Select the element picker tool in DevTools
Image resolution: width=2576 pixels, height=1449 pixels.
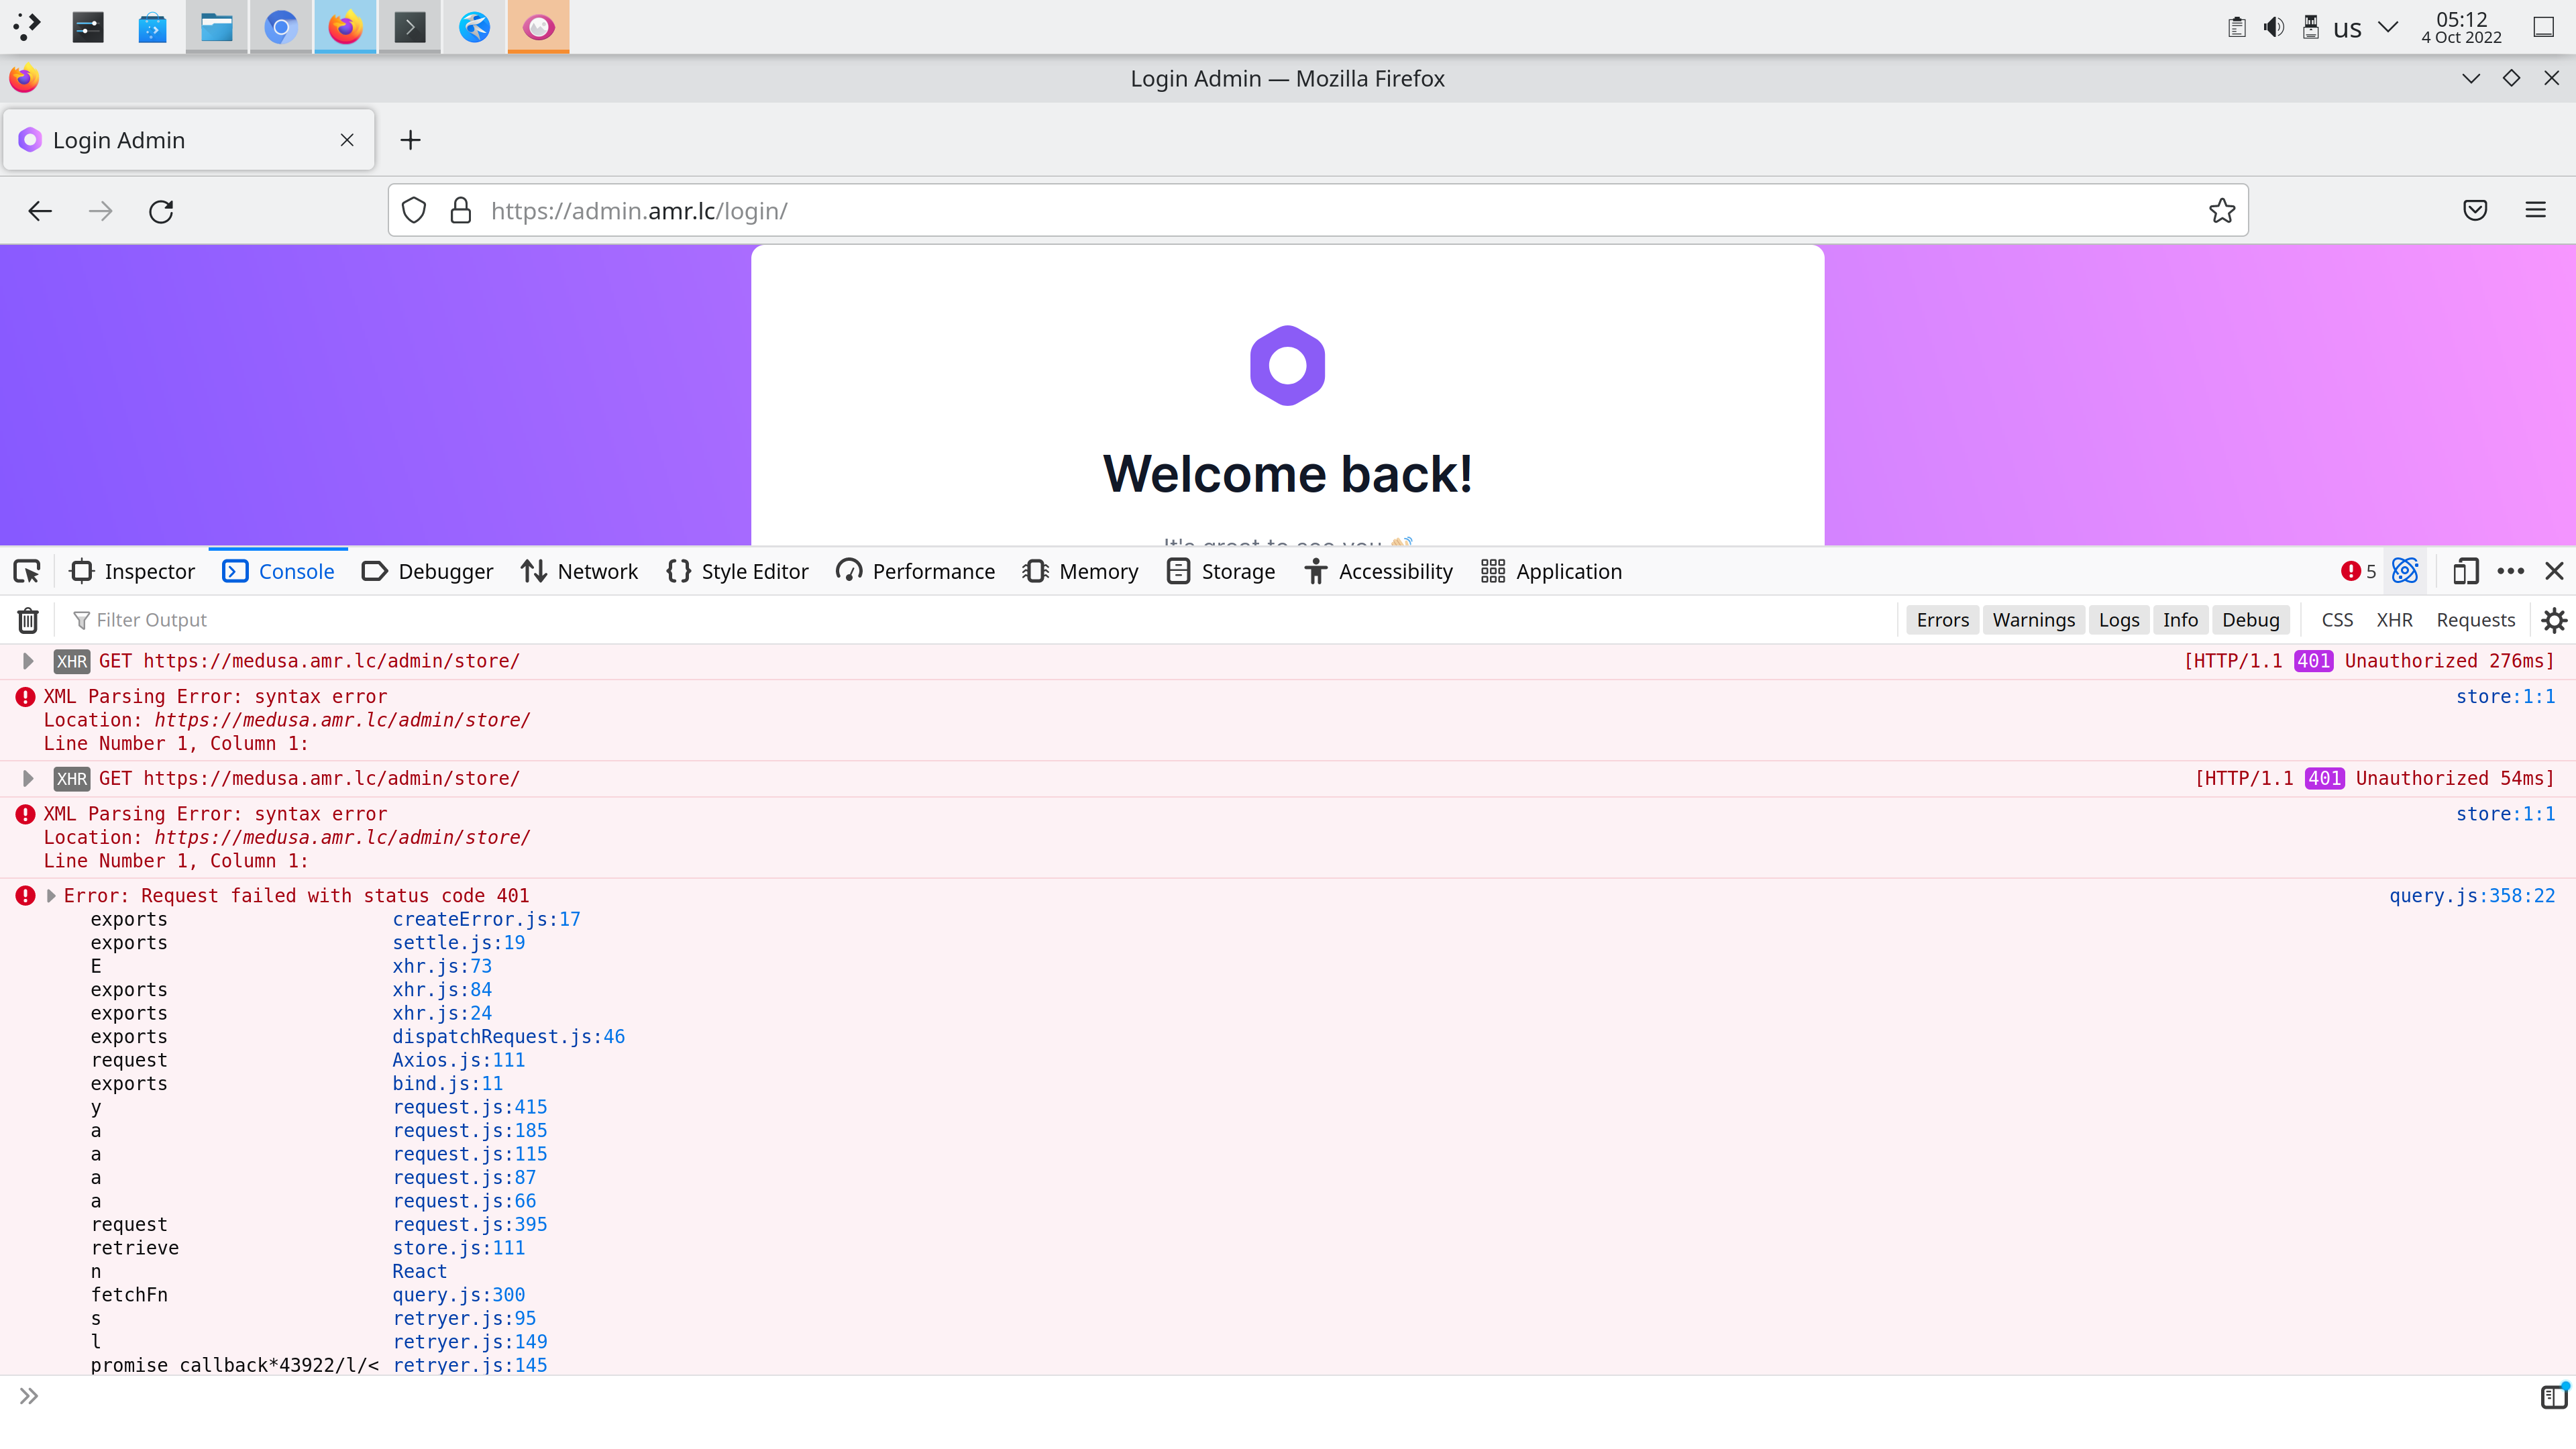click(26, 571)
